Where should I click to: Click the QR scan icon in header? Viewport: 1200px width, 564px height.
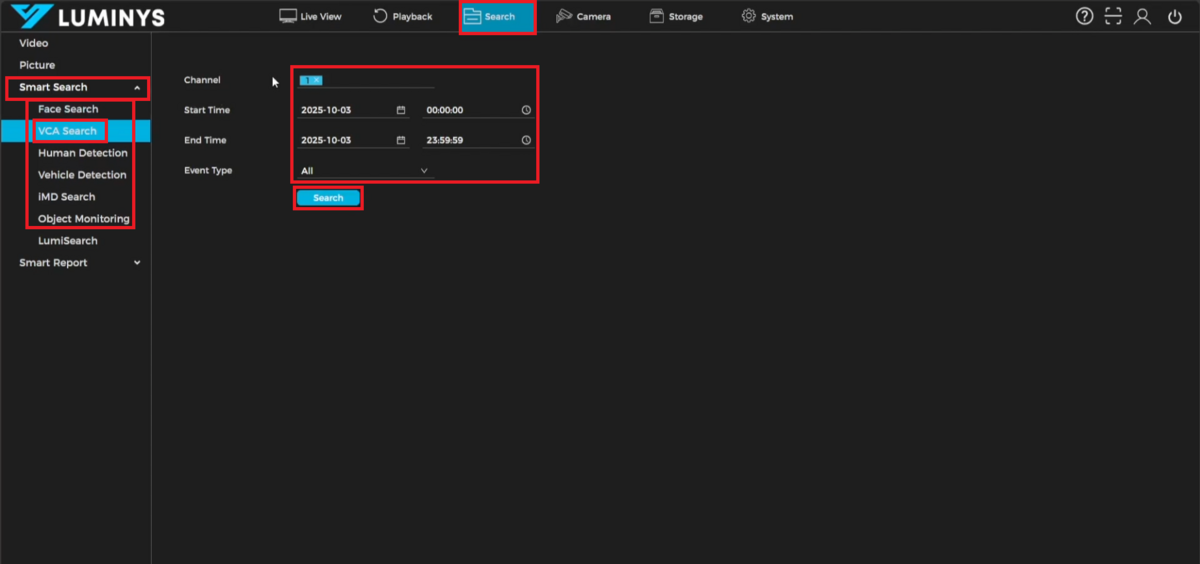coord(1113,16)
